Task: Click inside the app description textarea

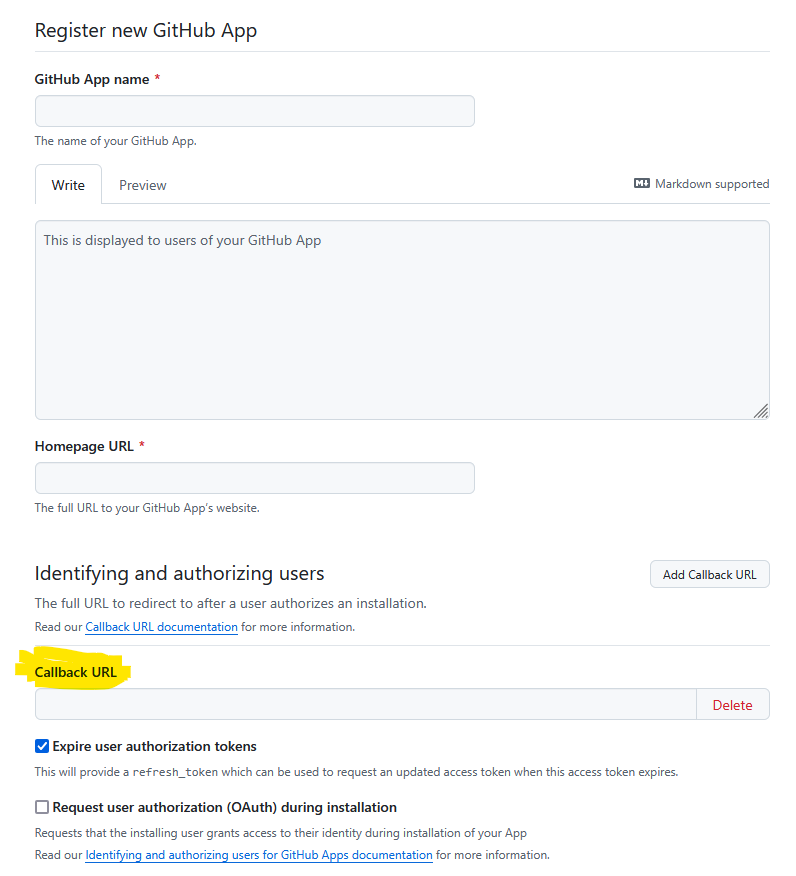Action: coord(401,320)
